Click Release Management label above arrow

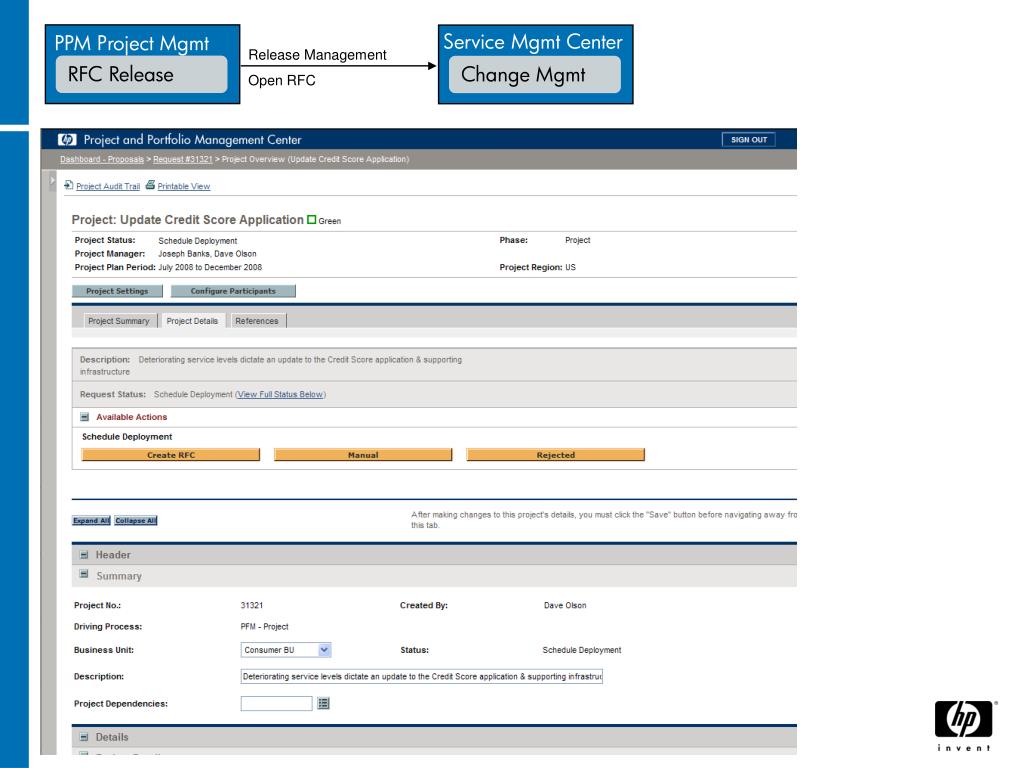317,55
